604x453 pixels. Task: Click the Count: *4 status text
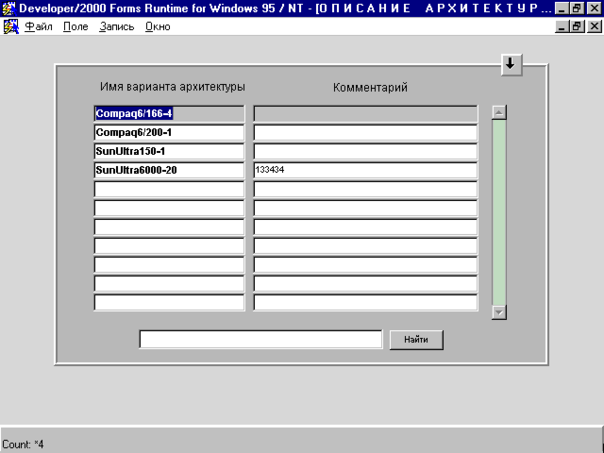pyautogui.click(x=23, y=444)
